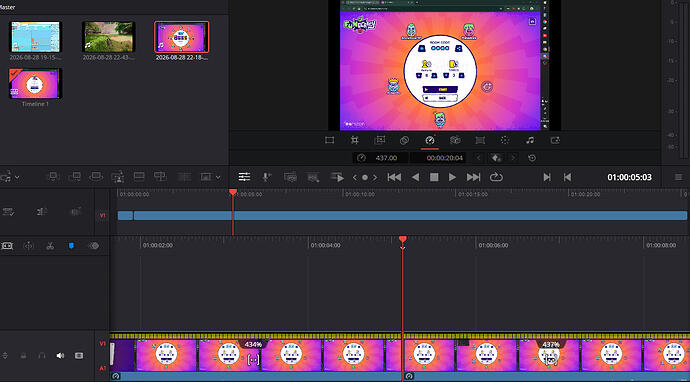
Task: Expand the import media dropdown arrow
Action: (17, 177)
